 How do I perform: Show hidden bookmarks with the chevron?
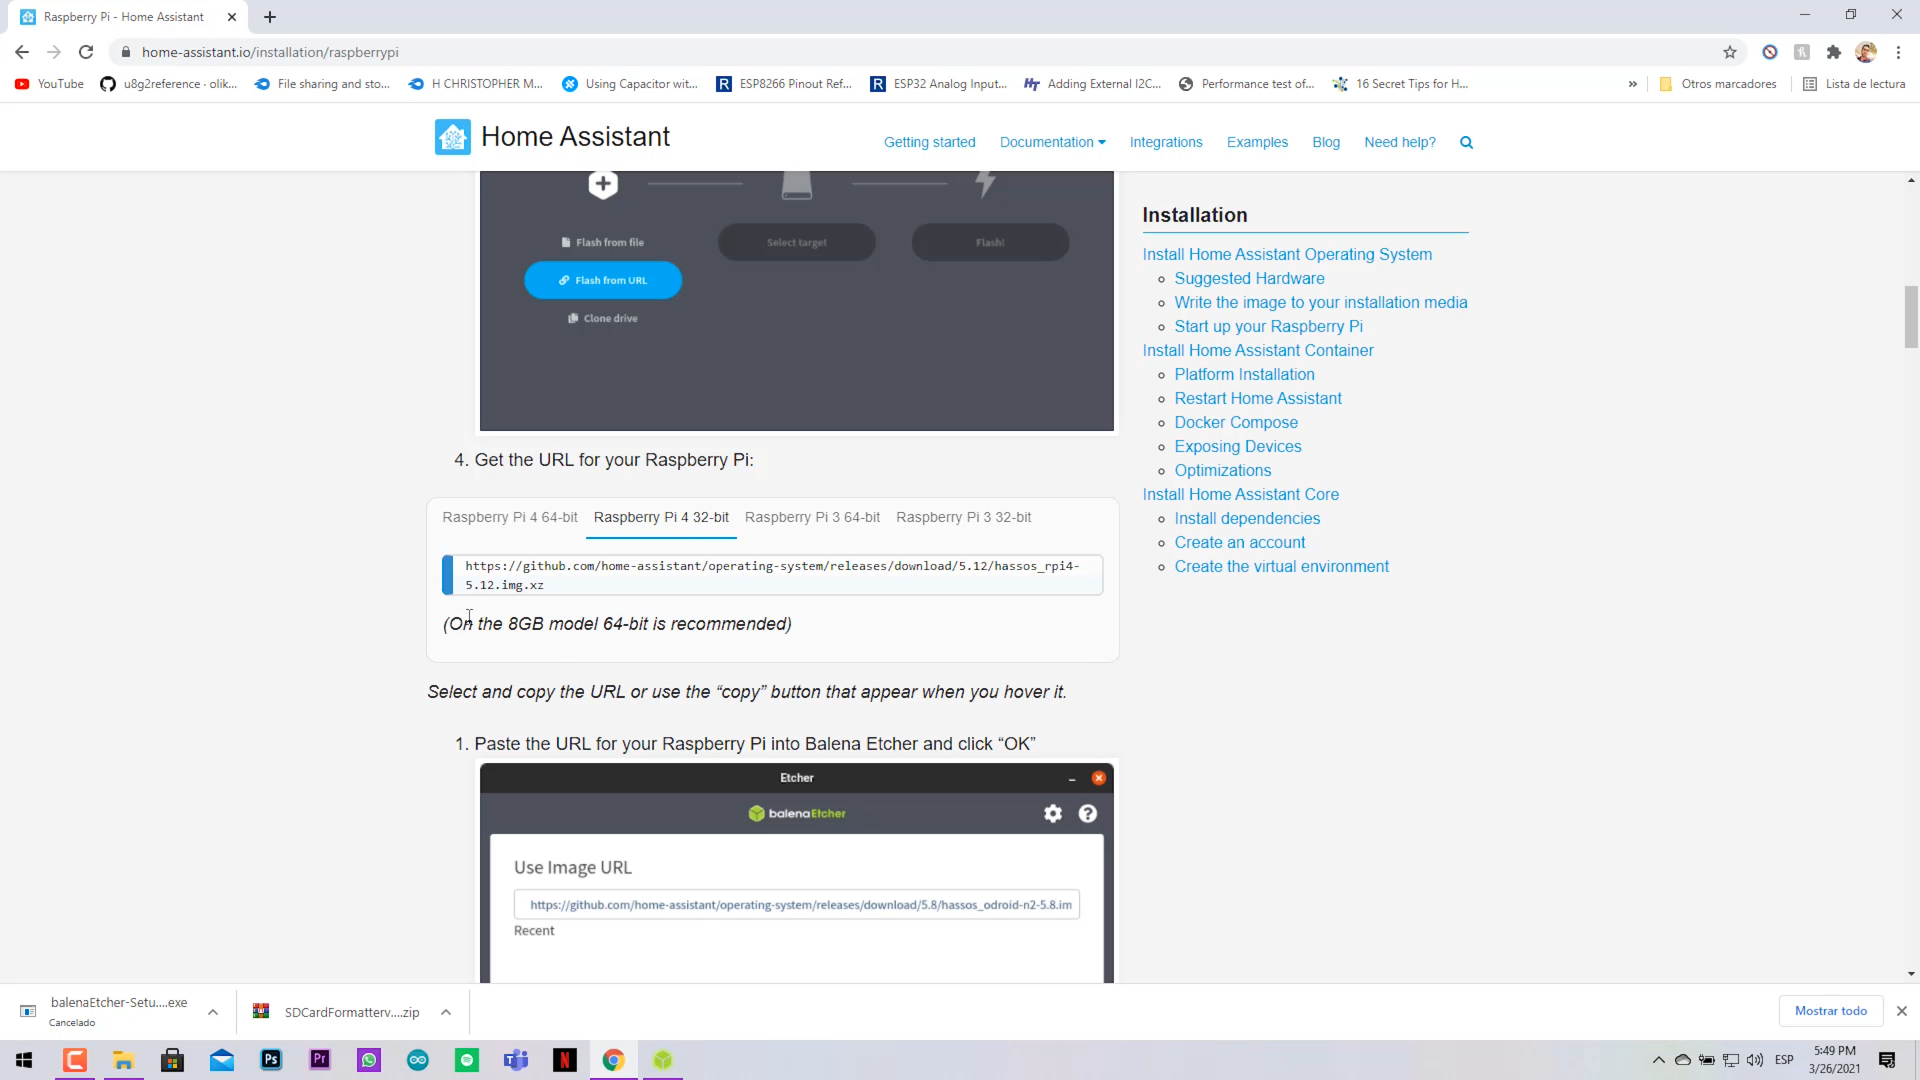point(1632,84)
